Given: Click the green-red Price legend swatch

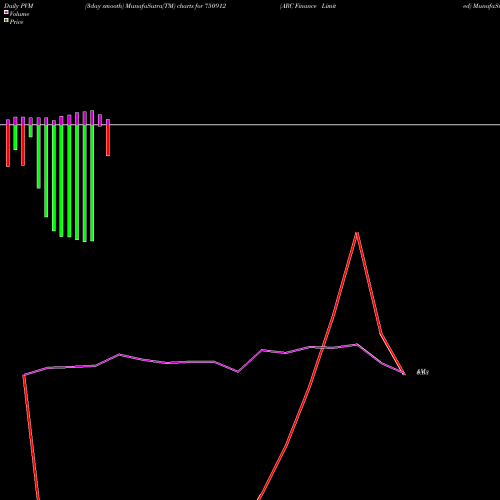Looking at the screenshot, I should point(6,20).
